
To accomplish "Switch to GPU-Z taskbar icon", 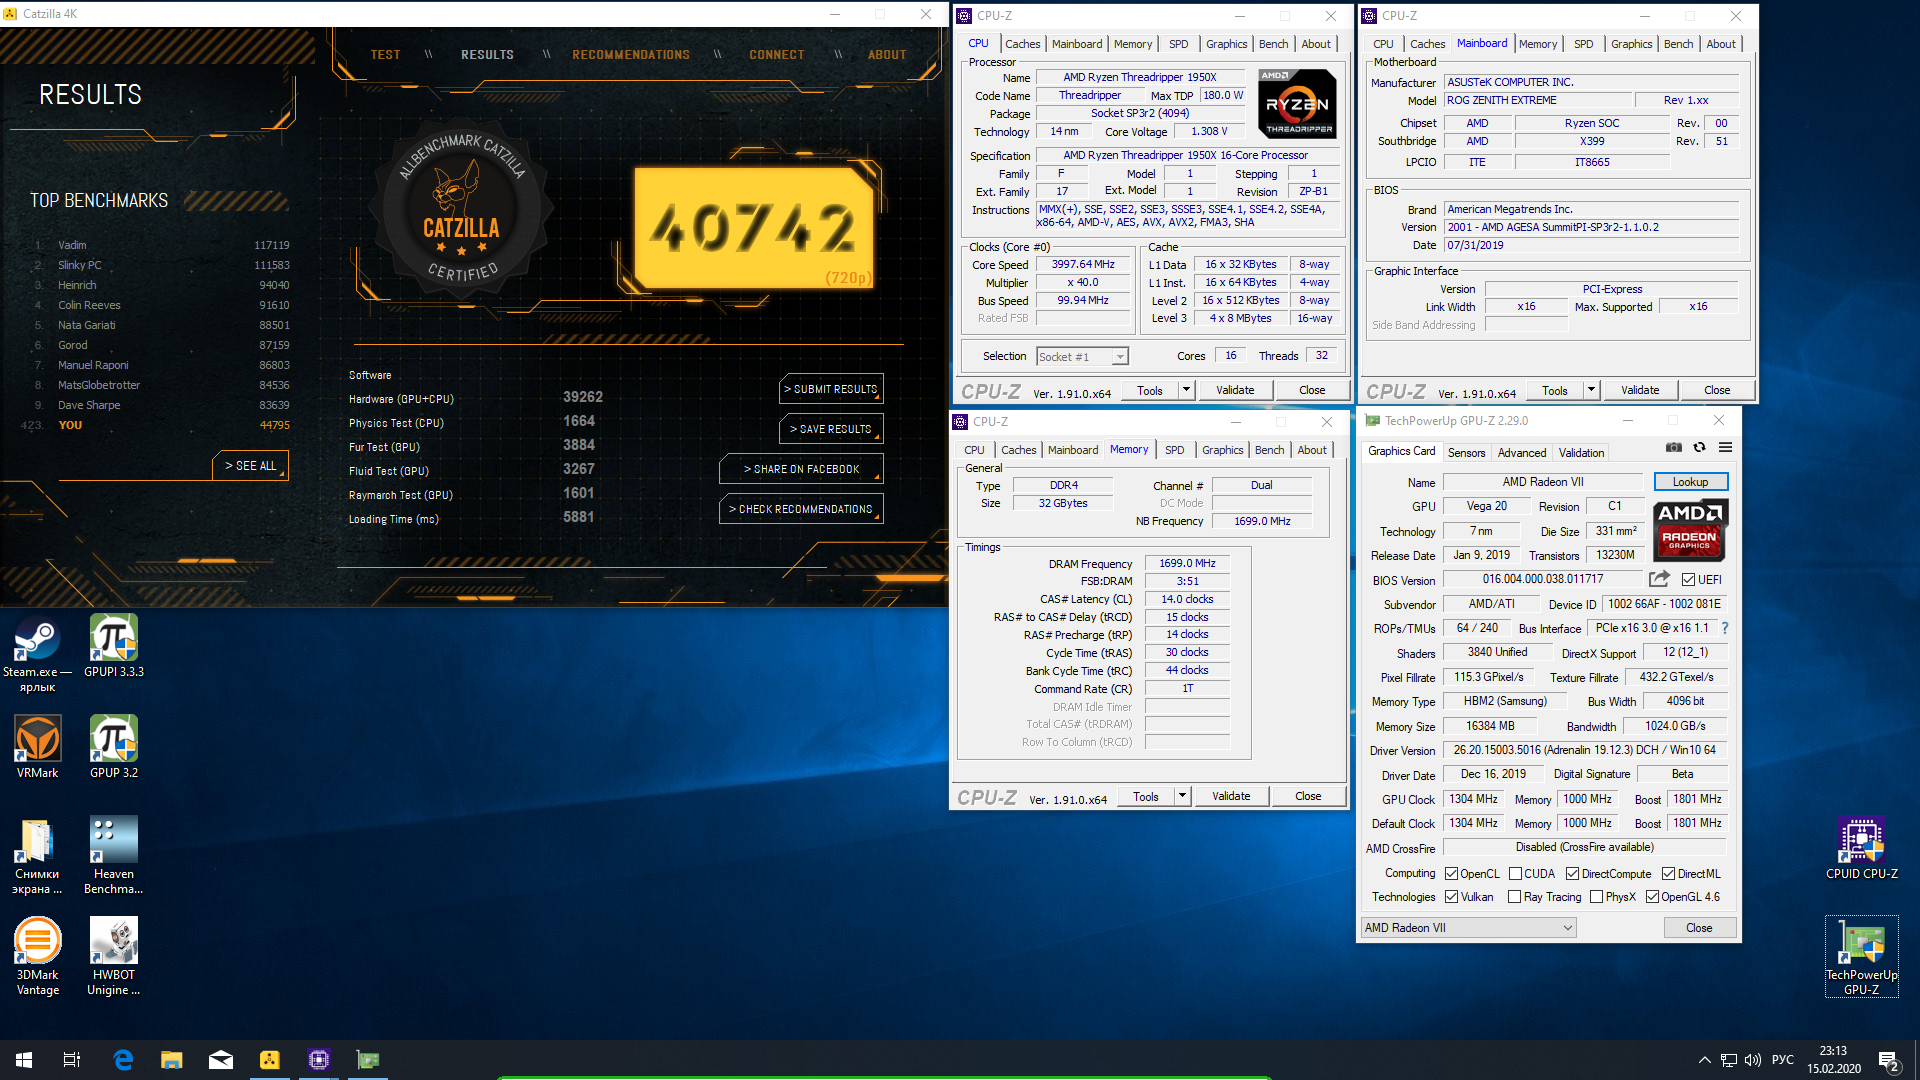I will [368, 1060].
